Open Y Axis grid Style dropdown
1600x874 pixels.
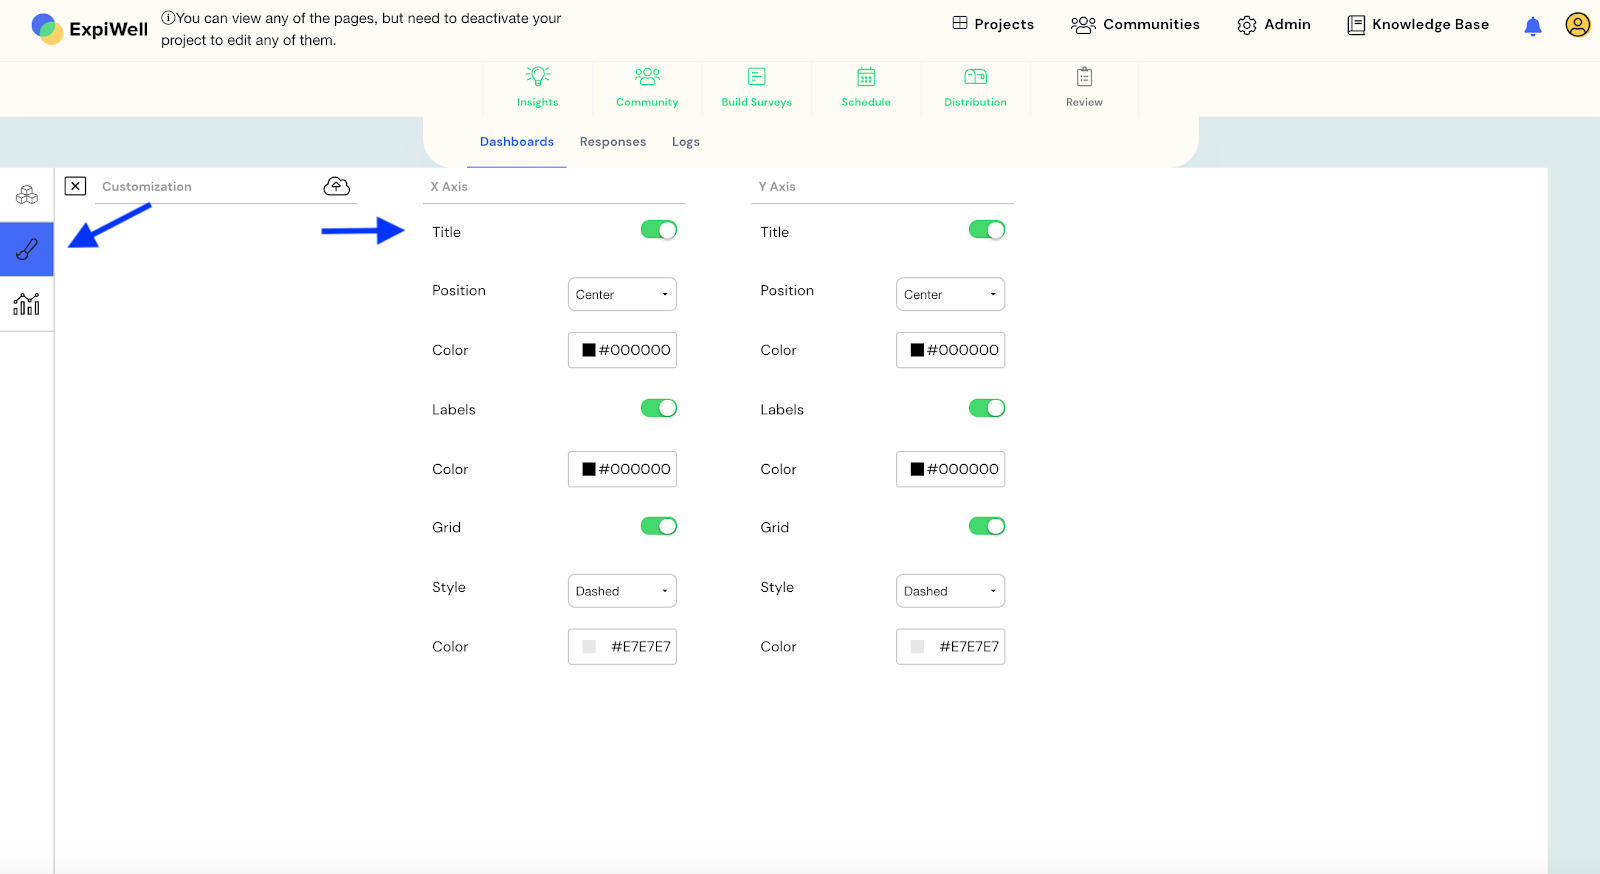pyautogui.click(x=950, y=591)
